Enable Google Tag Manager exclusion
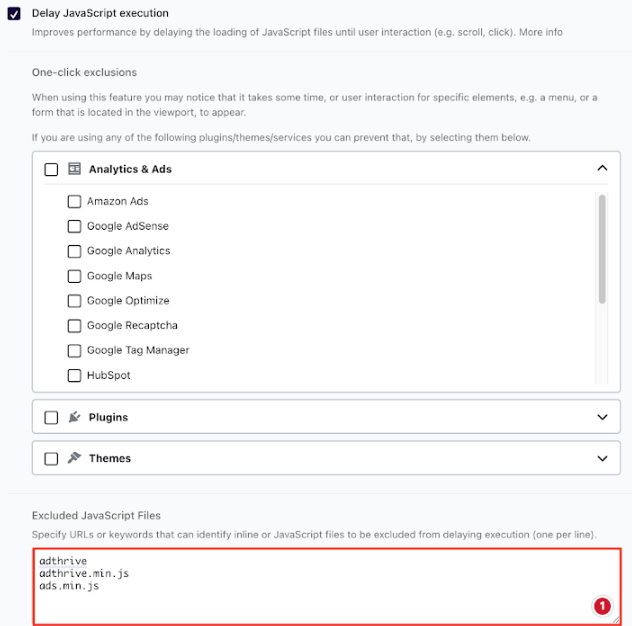 coord(74,351)
